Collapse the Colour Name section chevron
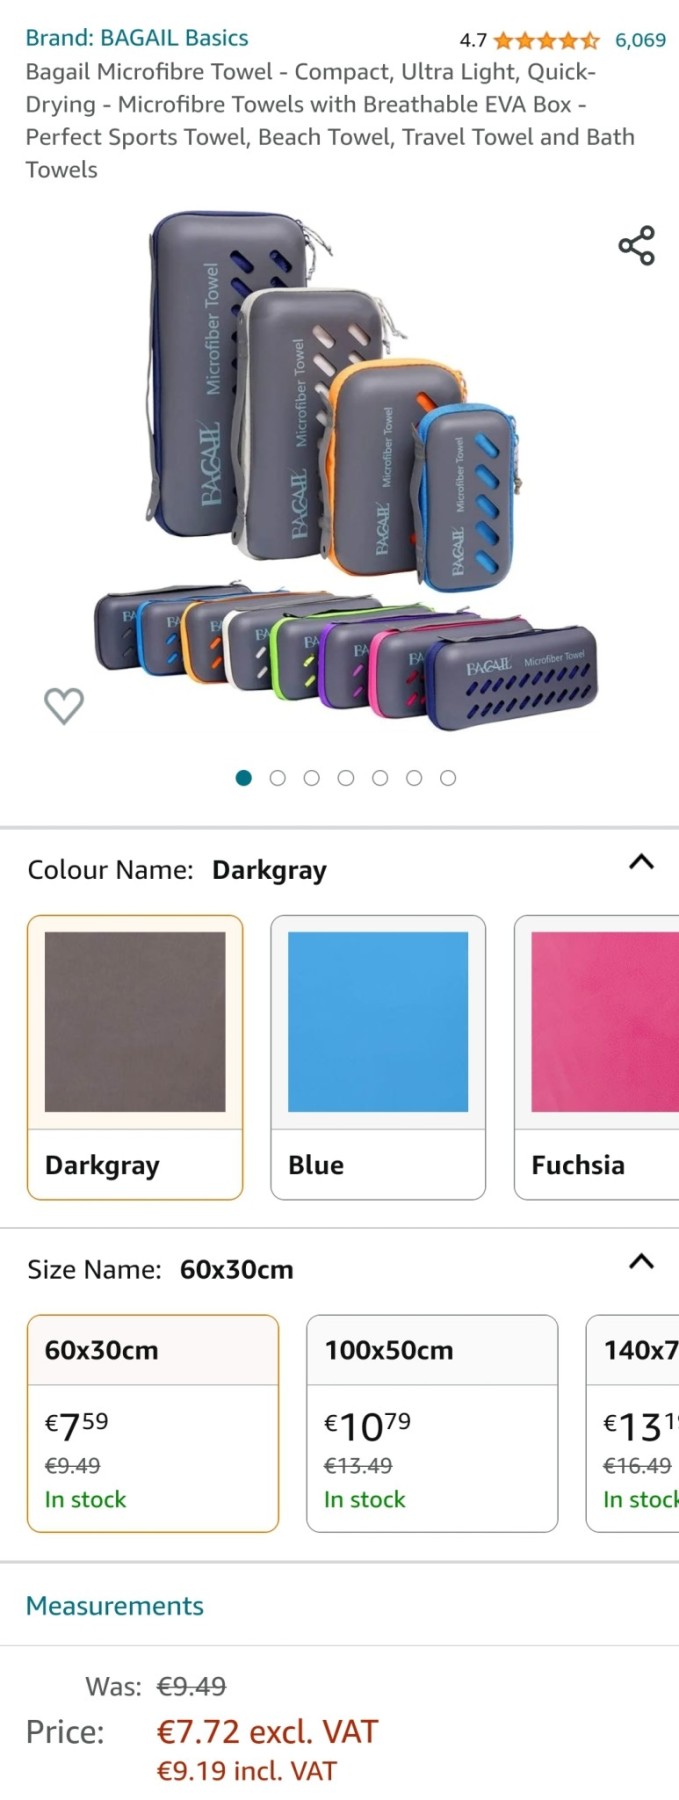The height and width of the screenshot is (1800, 679). click(x=641, y=862)
